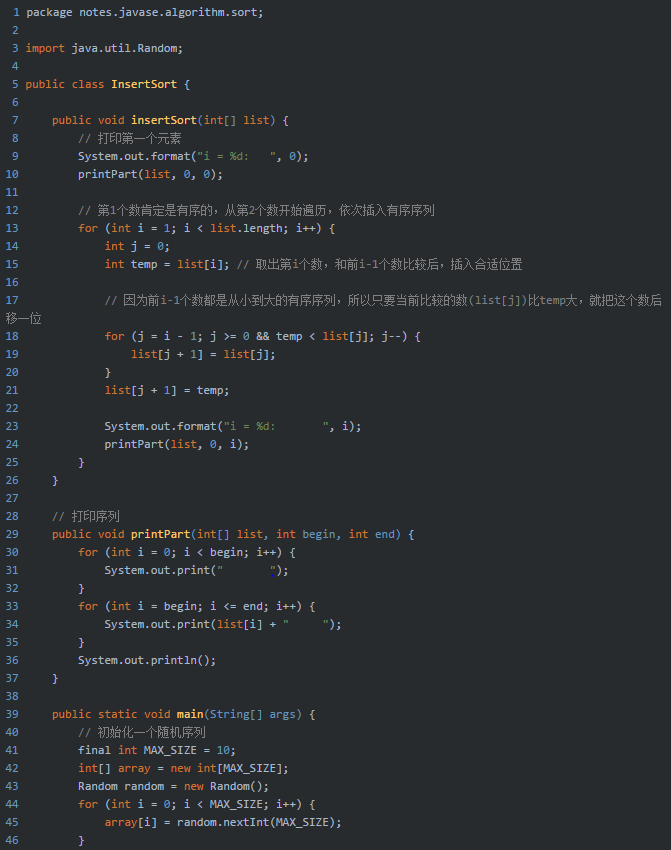
Task: Click the comment '// 初始化一个随机序列'
Action: pos(142,732)
